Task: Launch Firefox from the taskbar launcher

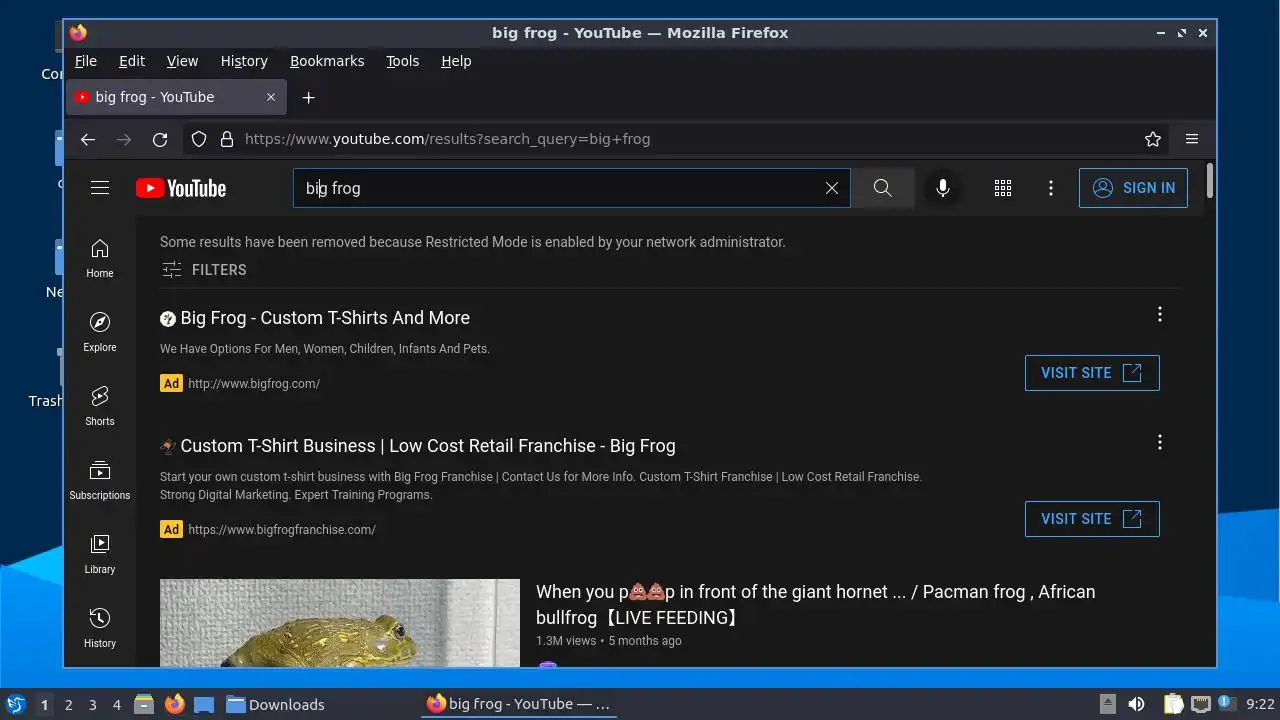Action: click(x=175, y=704)
